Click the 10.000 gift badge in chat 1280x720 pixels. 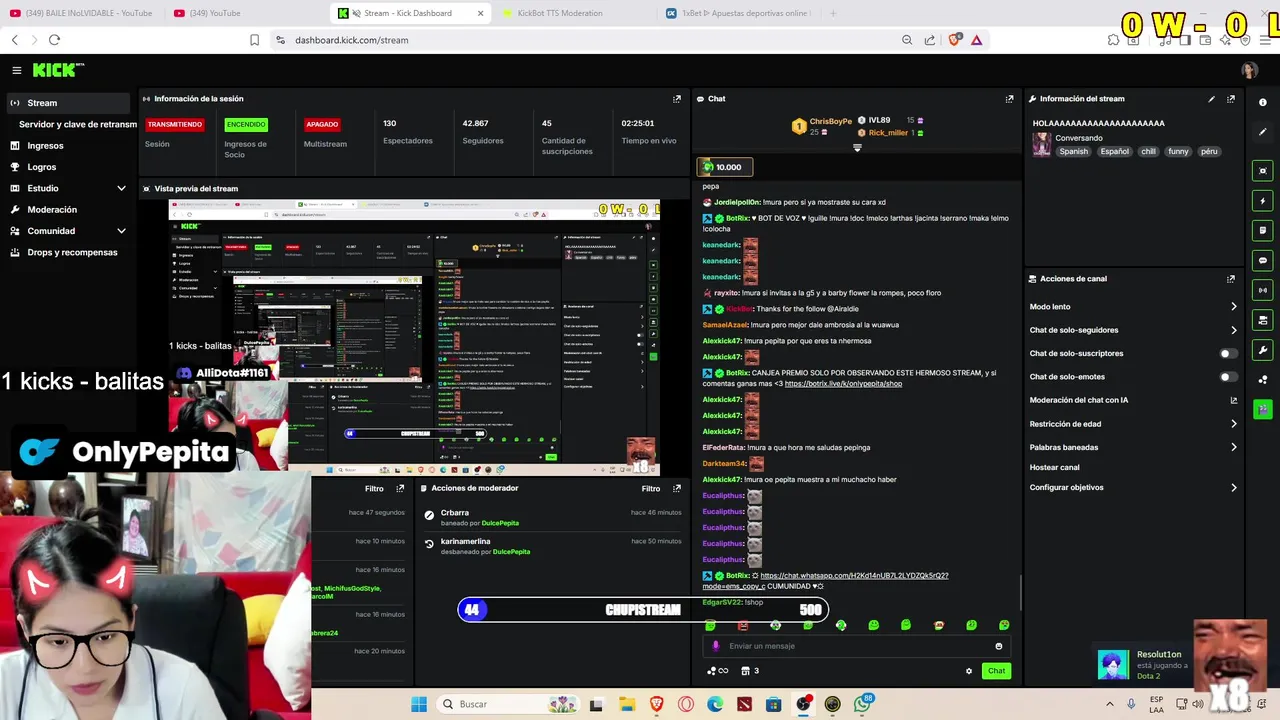click(726, 167)
